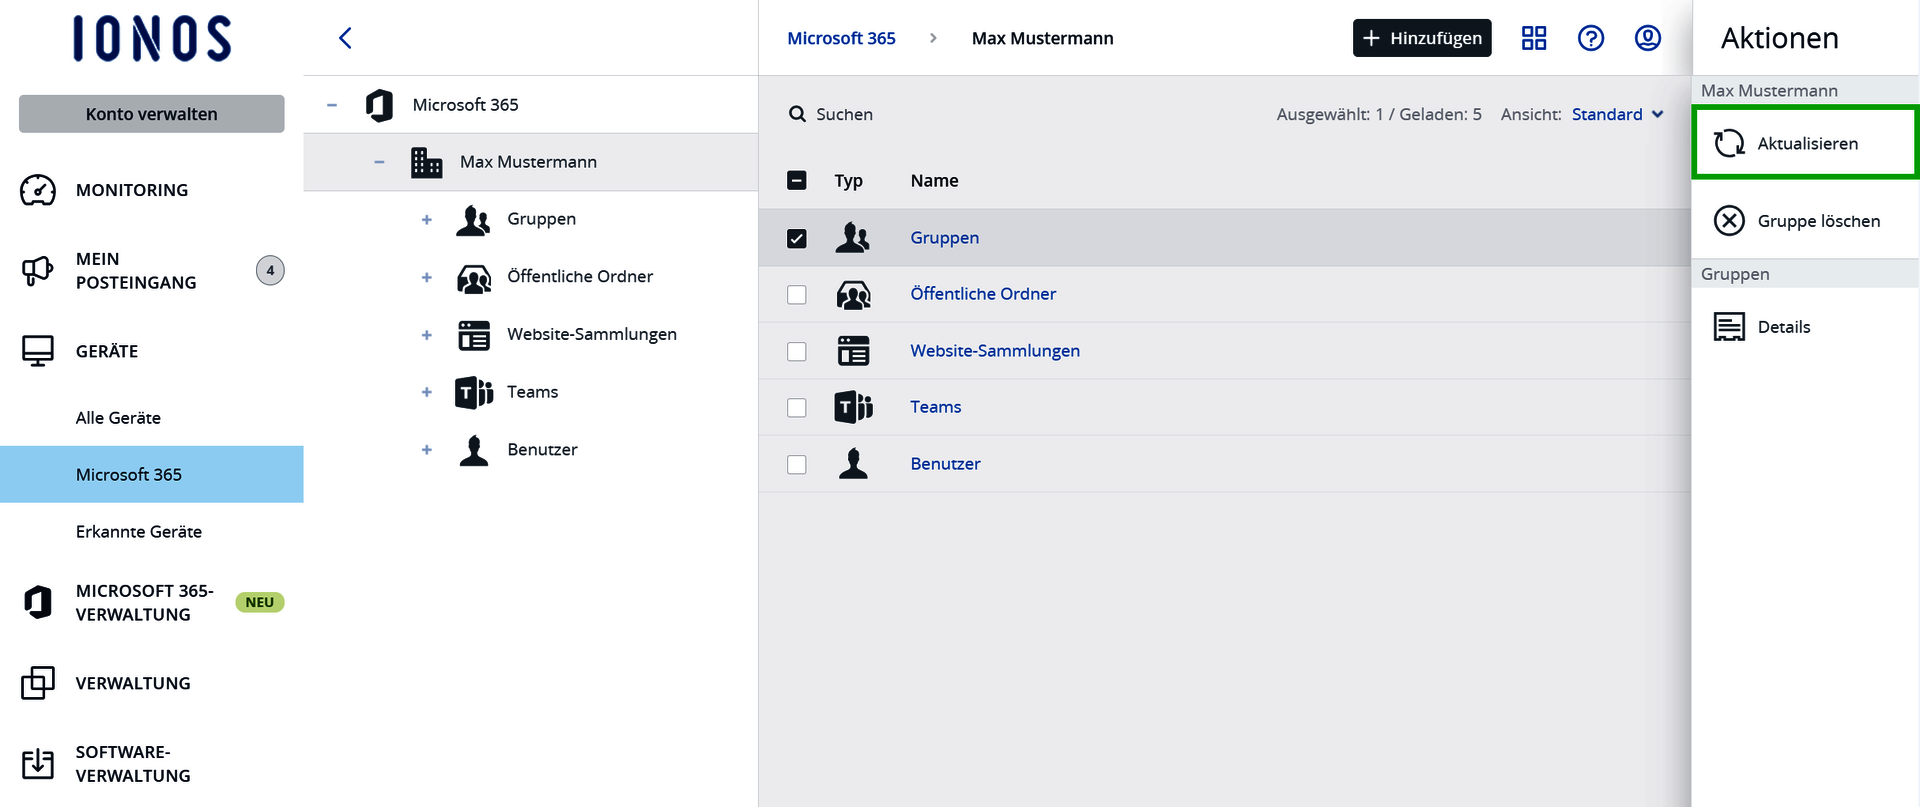Click the Gruppen people icon in tree

(x=474, y=220)
